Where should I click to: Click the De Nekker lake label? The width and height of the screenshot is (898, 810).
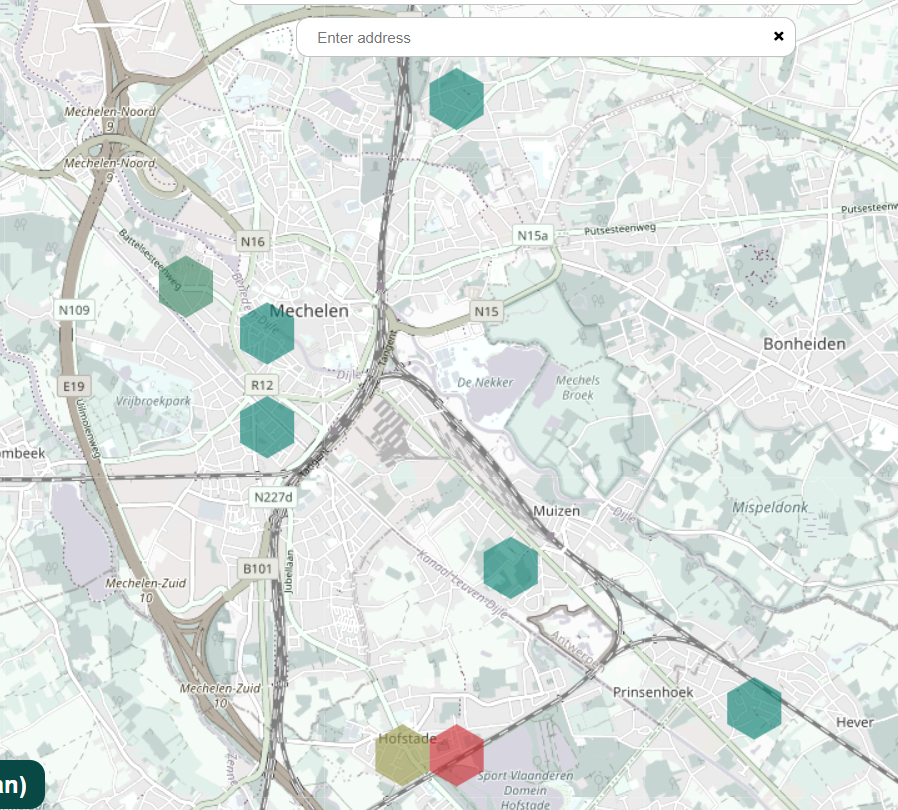point(485,382)
